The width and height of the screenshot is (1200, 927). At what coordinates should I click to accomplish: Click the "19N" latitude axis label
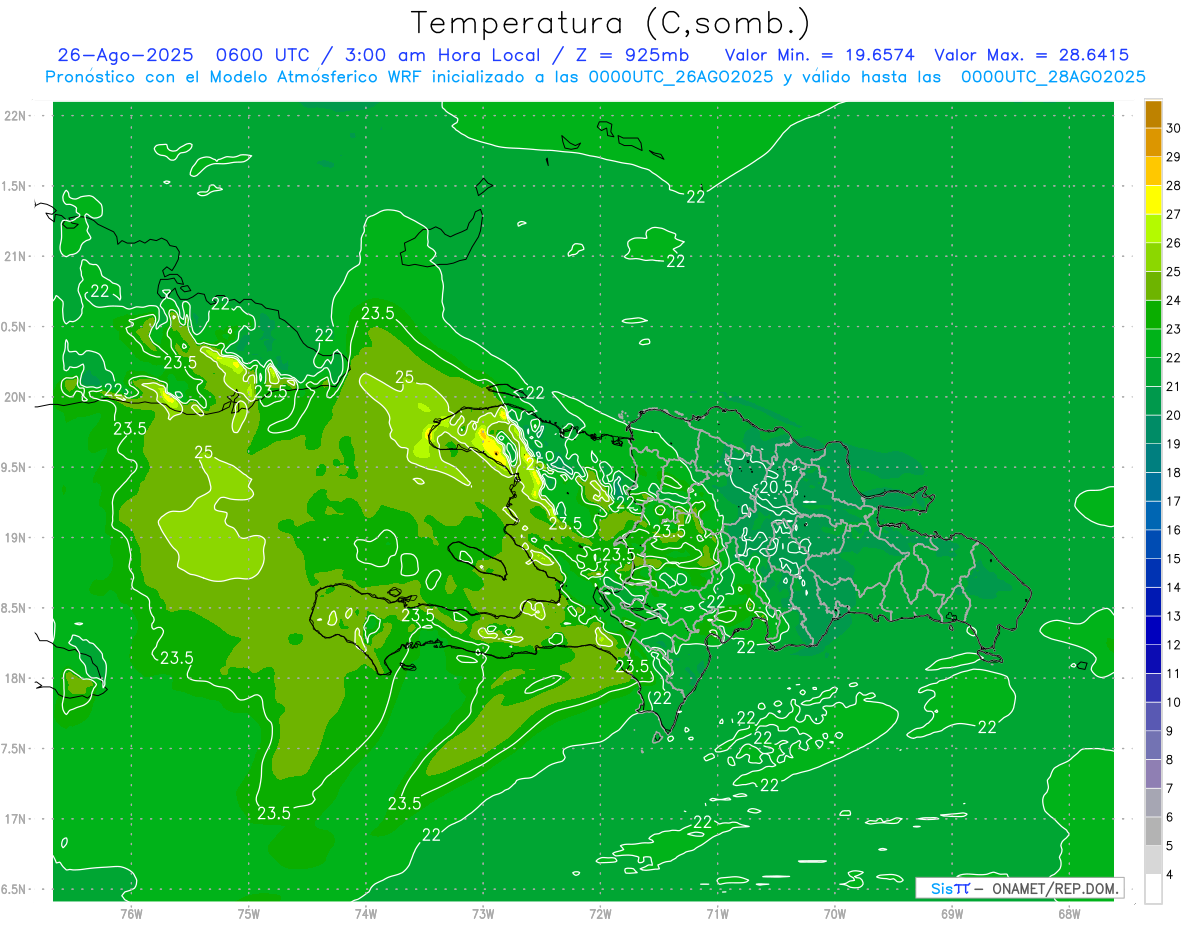coord(16,538)
